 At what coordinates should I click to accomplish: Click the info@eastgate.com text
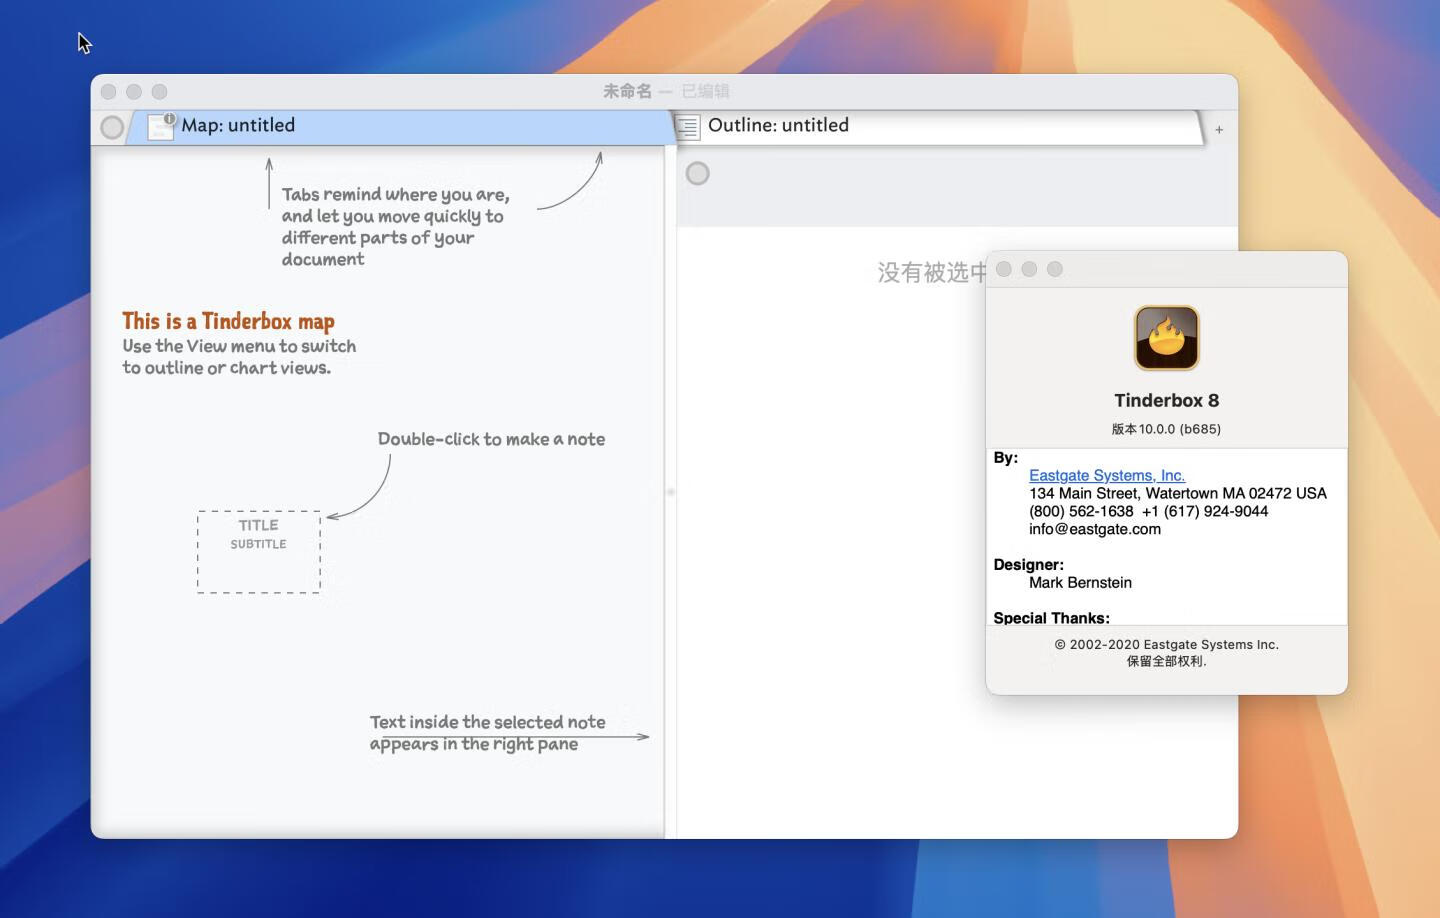[1095, 529]
